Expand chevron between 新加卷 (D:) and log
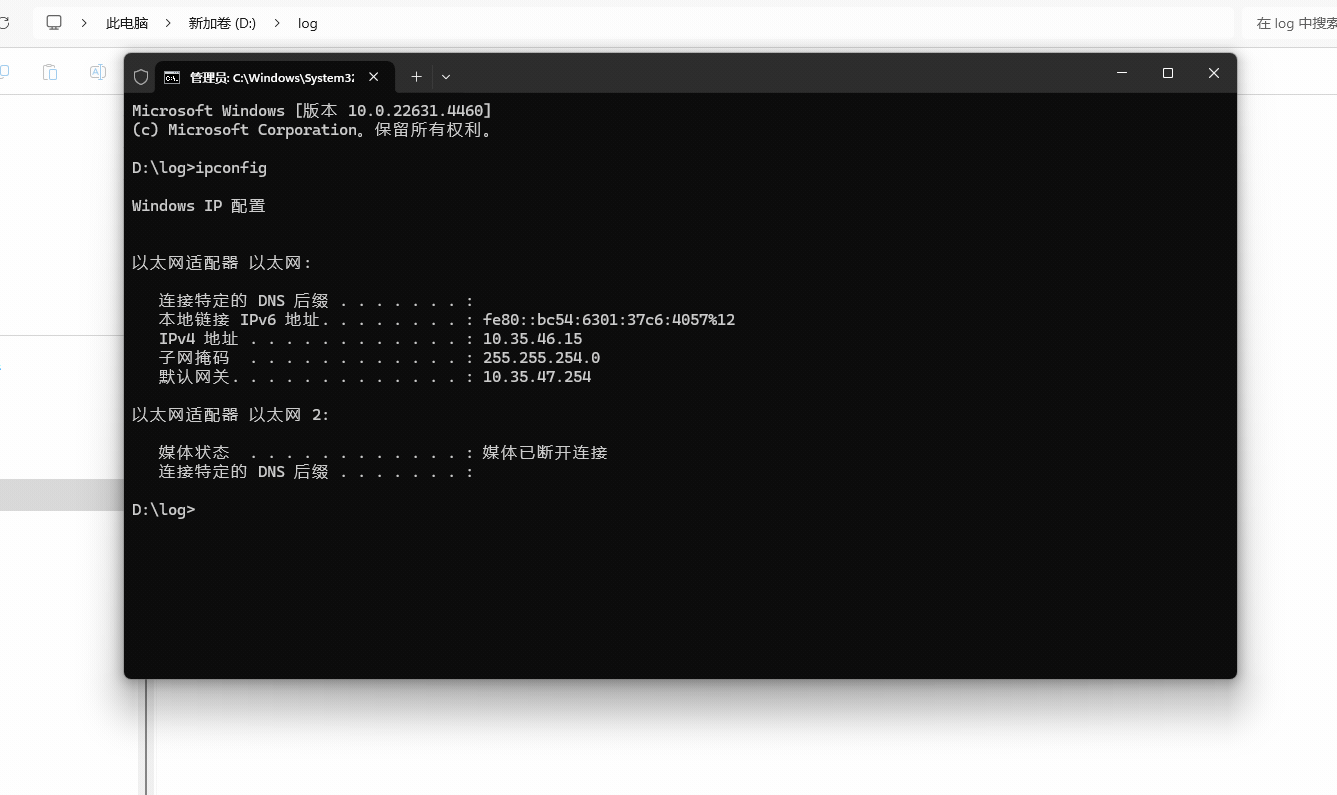Image resolution: width=1337 pixels, height=795 pixels. [x=276, y=23]
